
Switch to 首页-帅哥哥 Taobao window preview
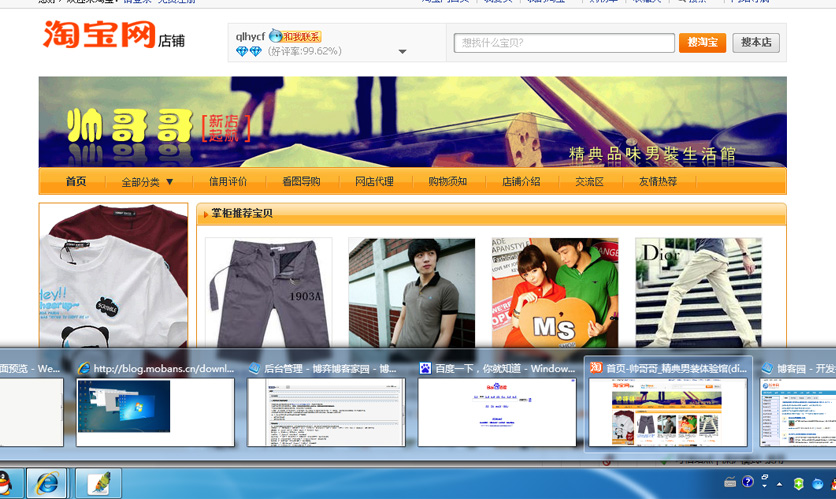[x=668, y=405]
